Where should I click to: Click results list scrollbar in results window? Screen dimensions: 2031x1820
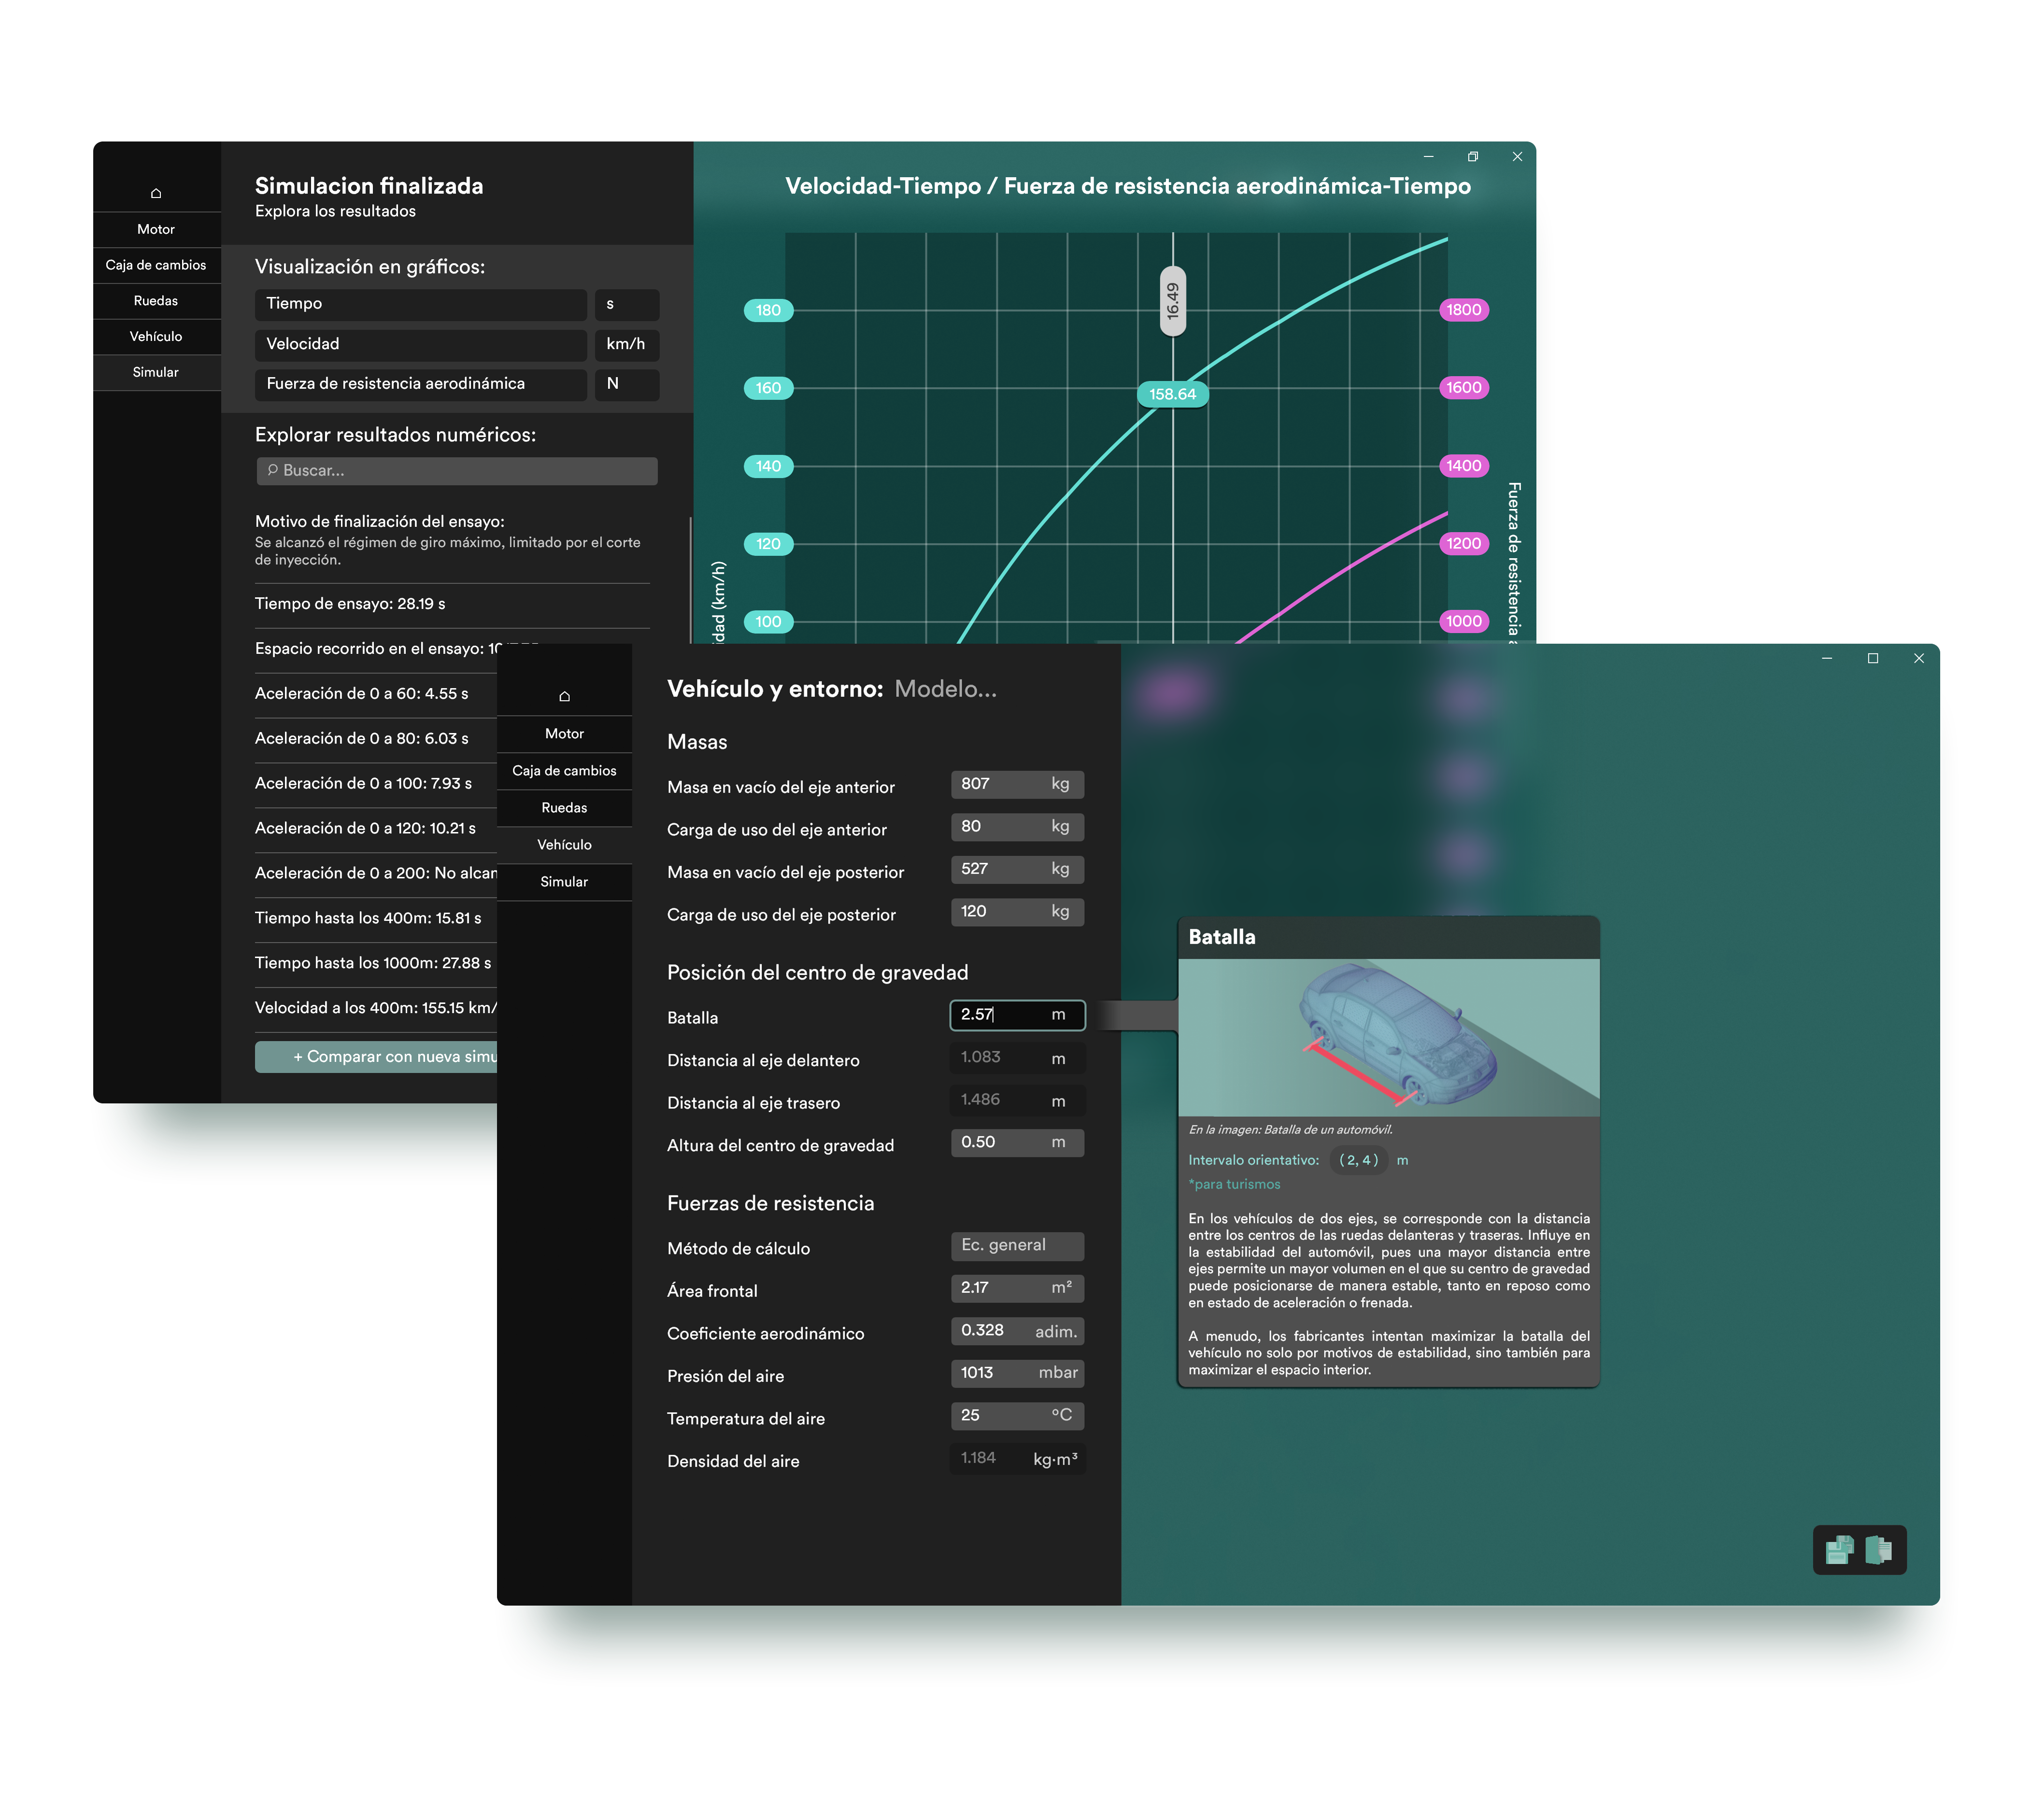click(x=691, y=580)
